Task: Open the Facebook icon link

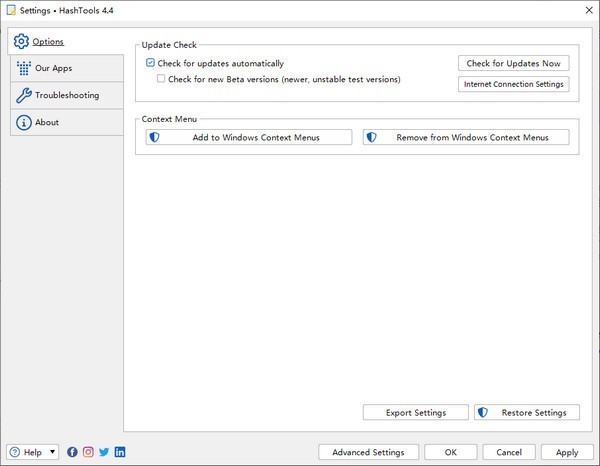Action: [x=72, y=452]
